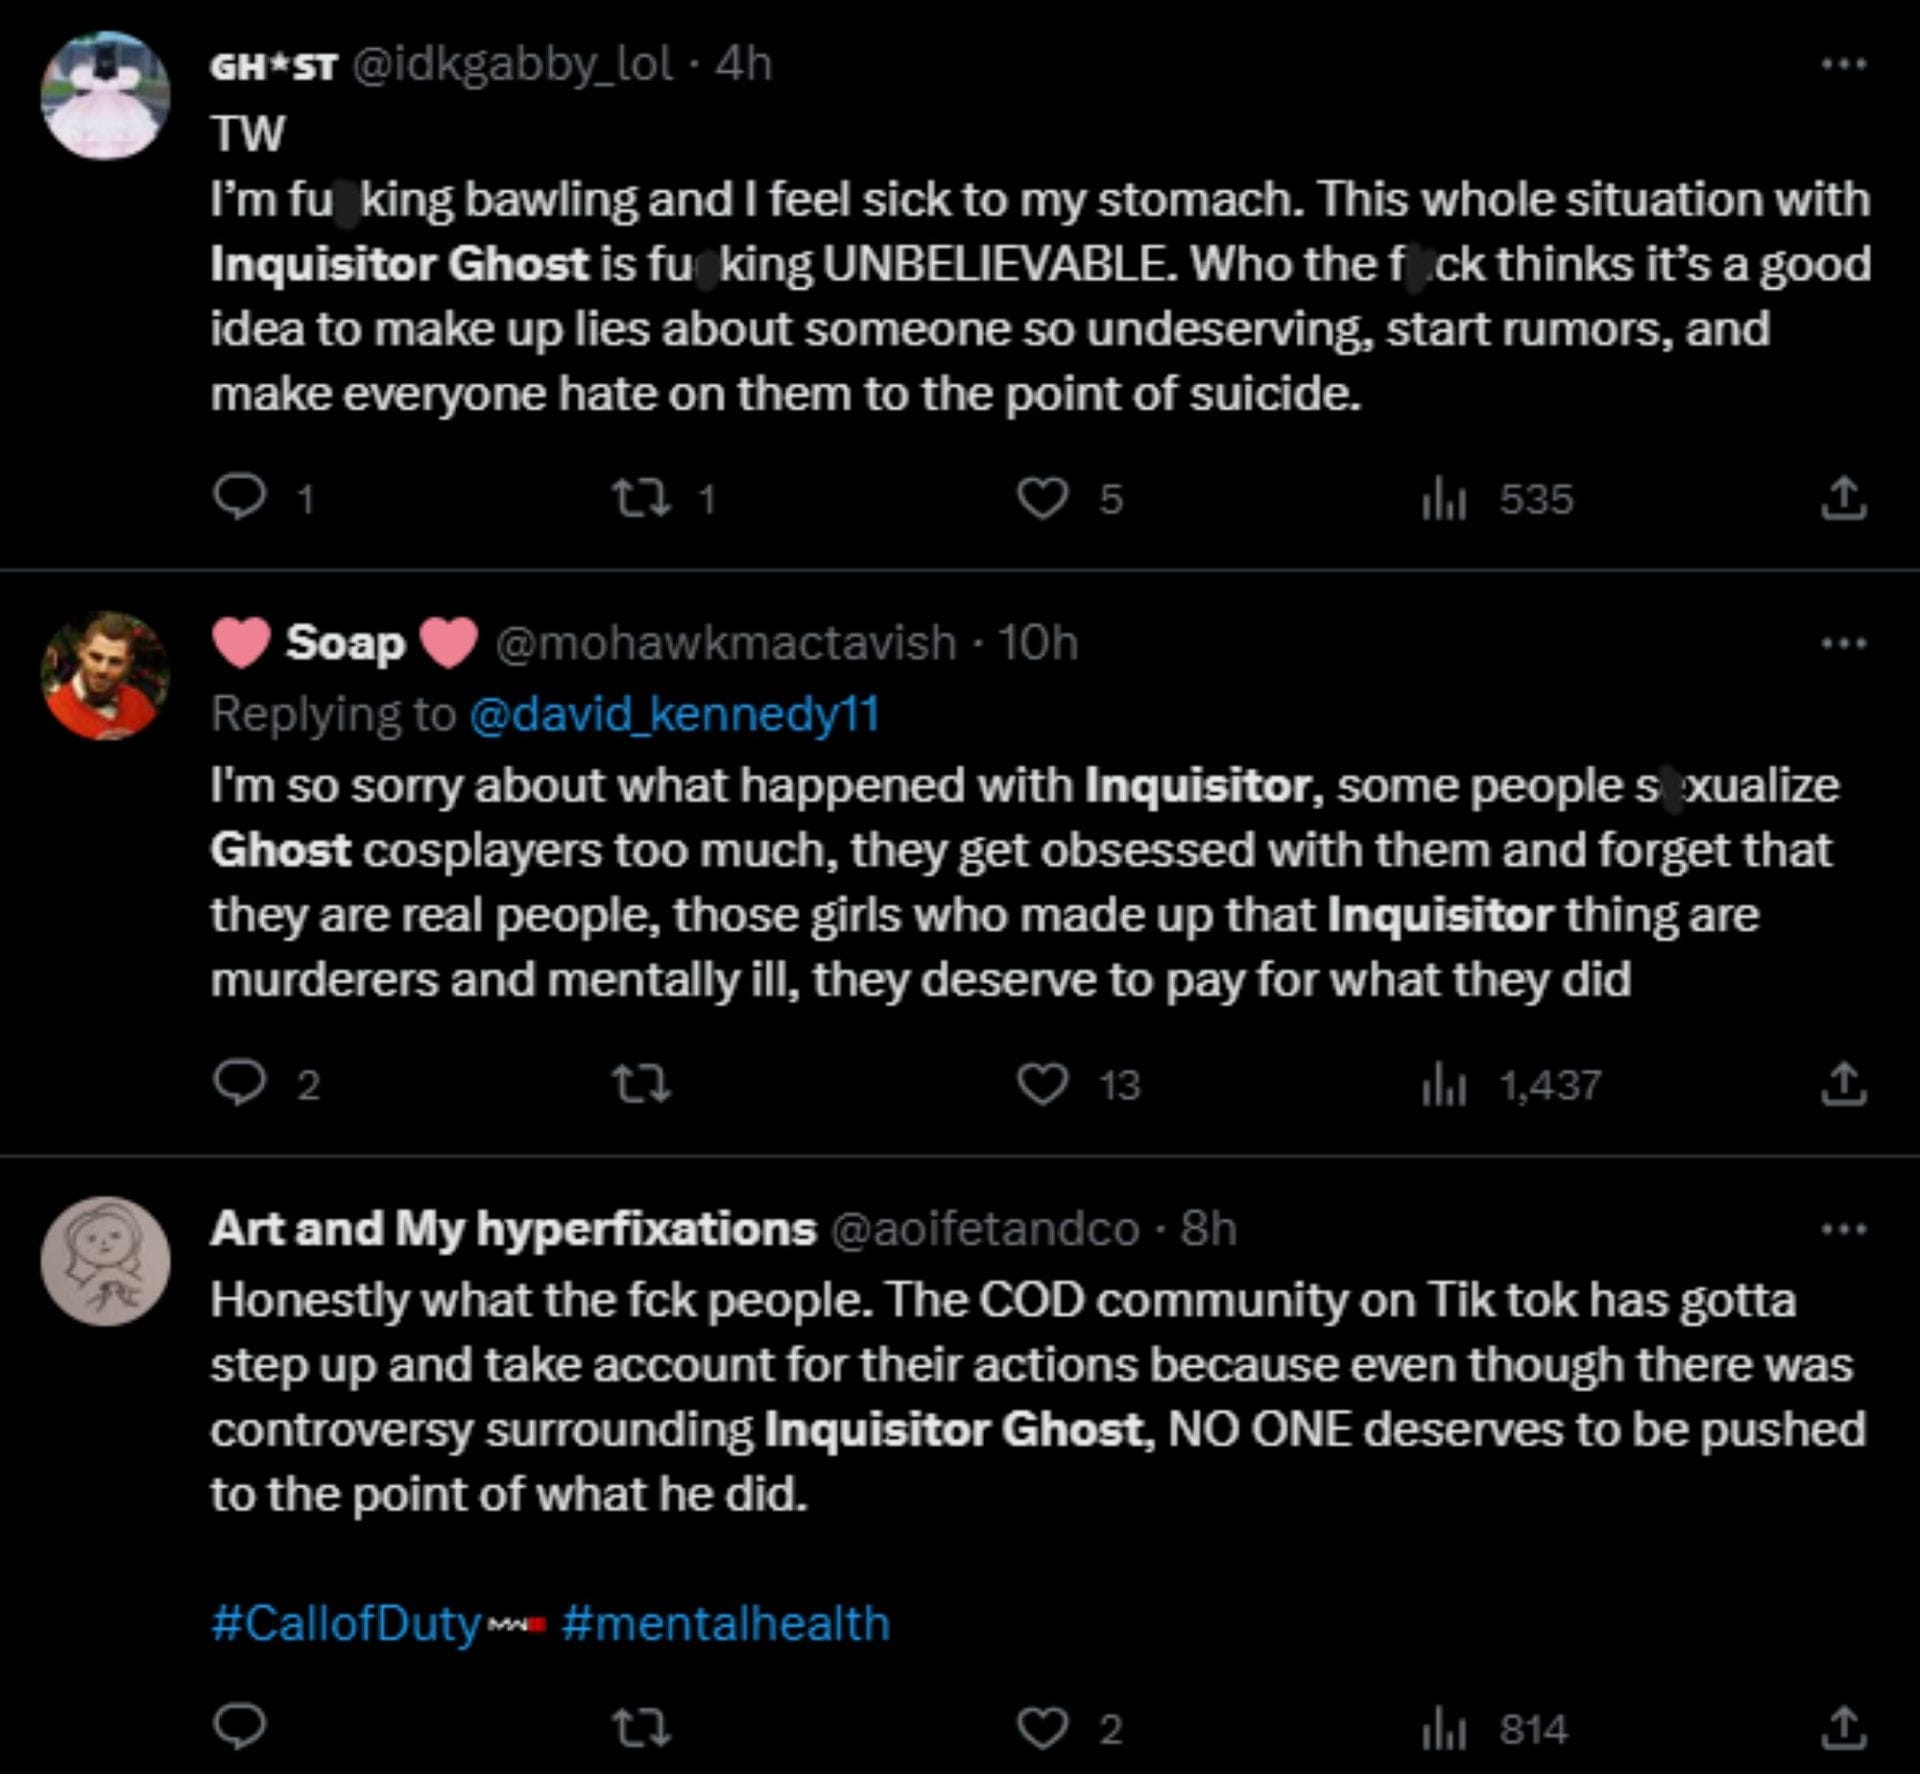1920x1774 pixels.
Task: Share Soap's tweet
Action: click(x=1843, y=1084)
